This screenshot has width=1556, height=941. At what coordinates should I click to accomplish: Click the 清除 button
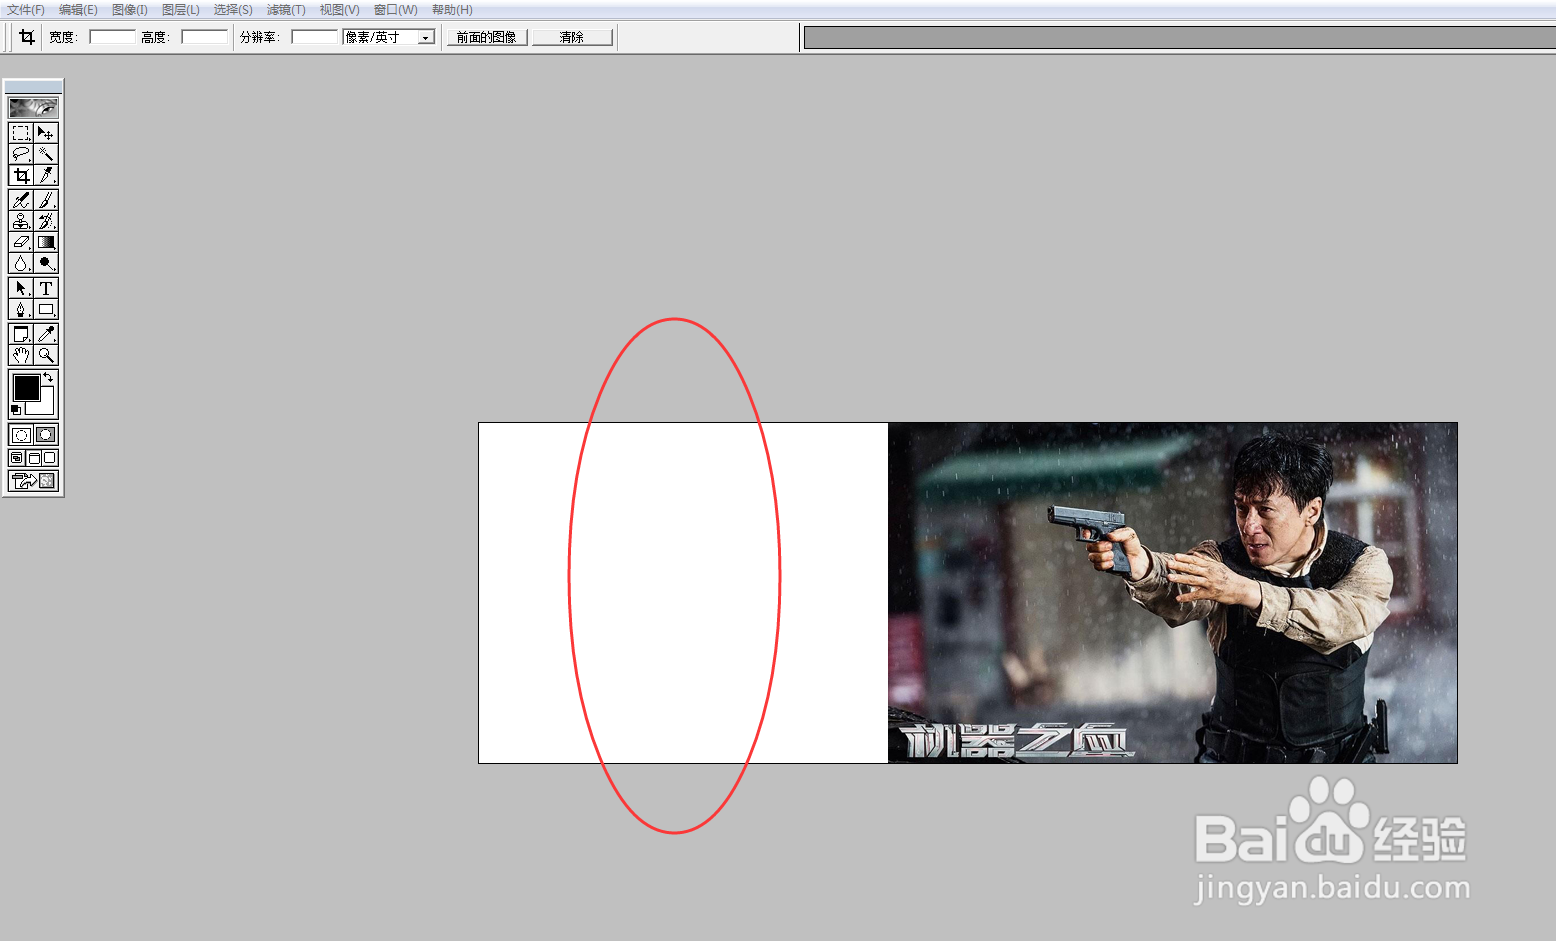click(572, 37)
